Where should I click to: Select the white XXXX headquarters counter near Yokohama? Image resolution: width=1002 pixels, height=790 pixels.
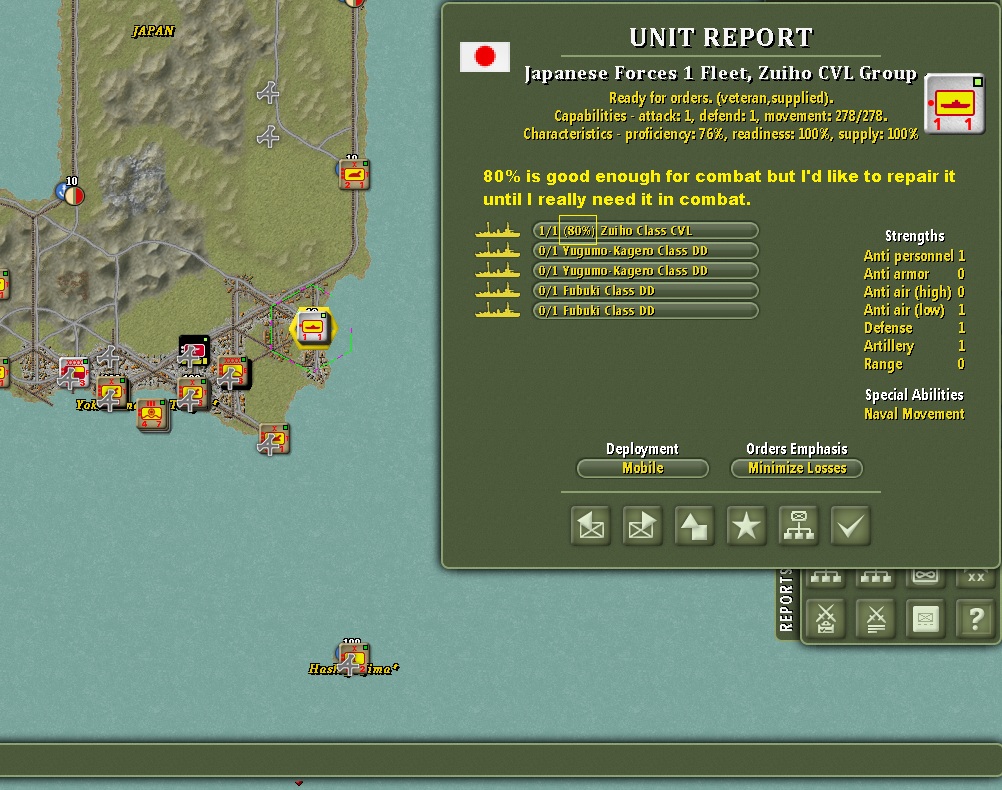pos(73,373)
